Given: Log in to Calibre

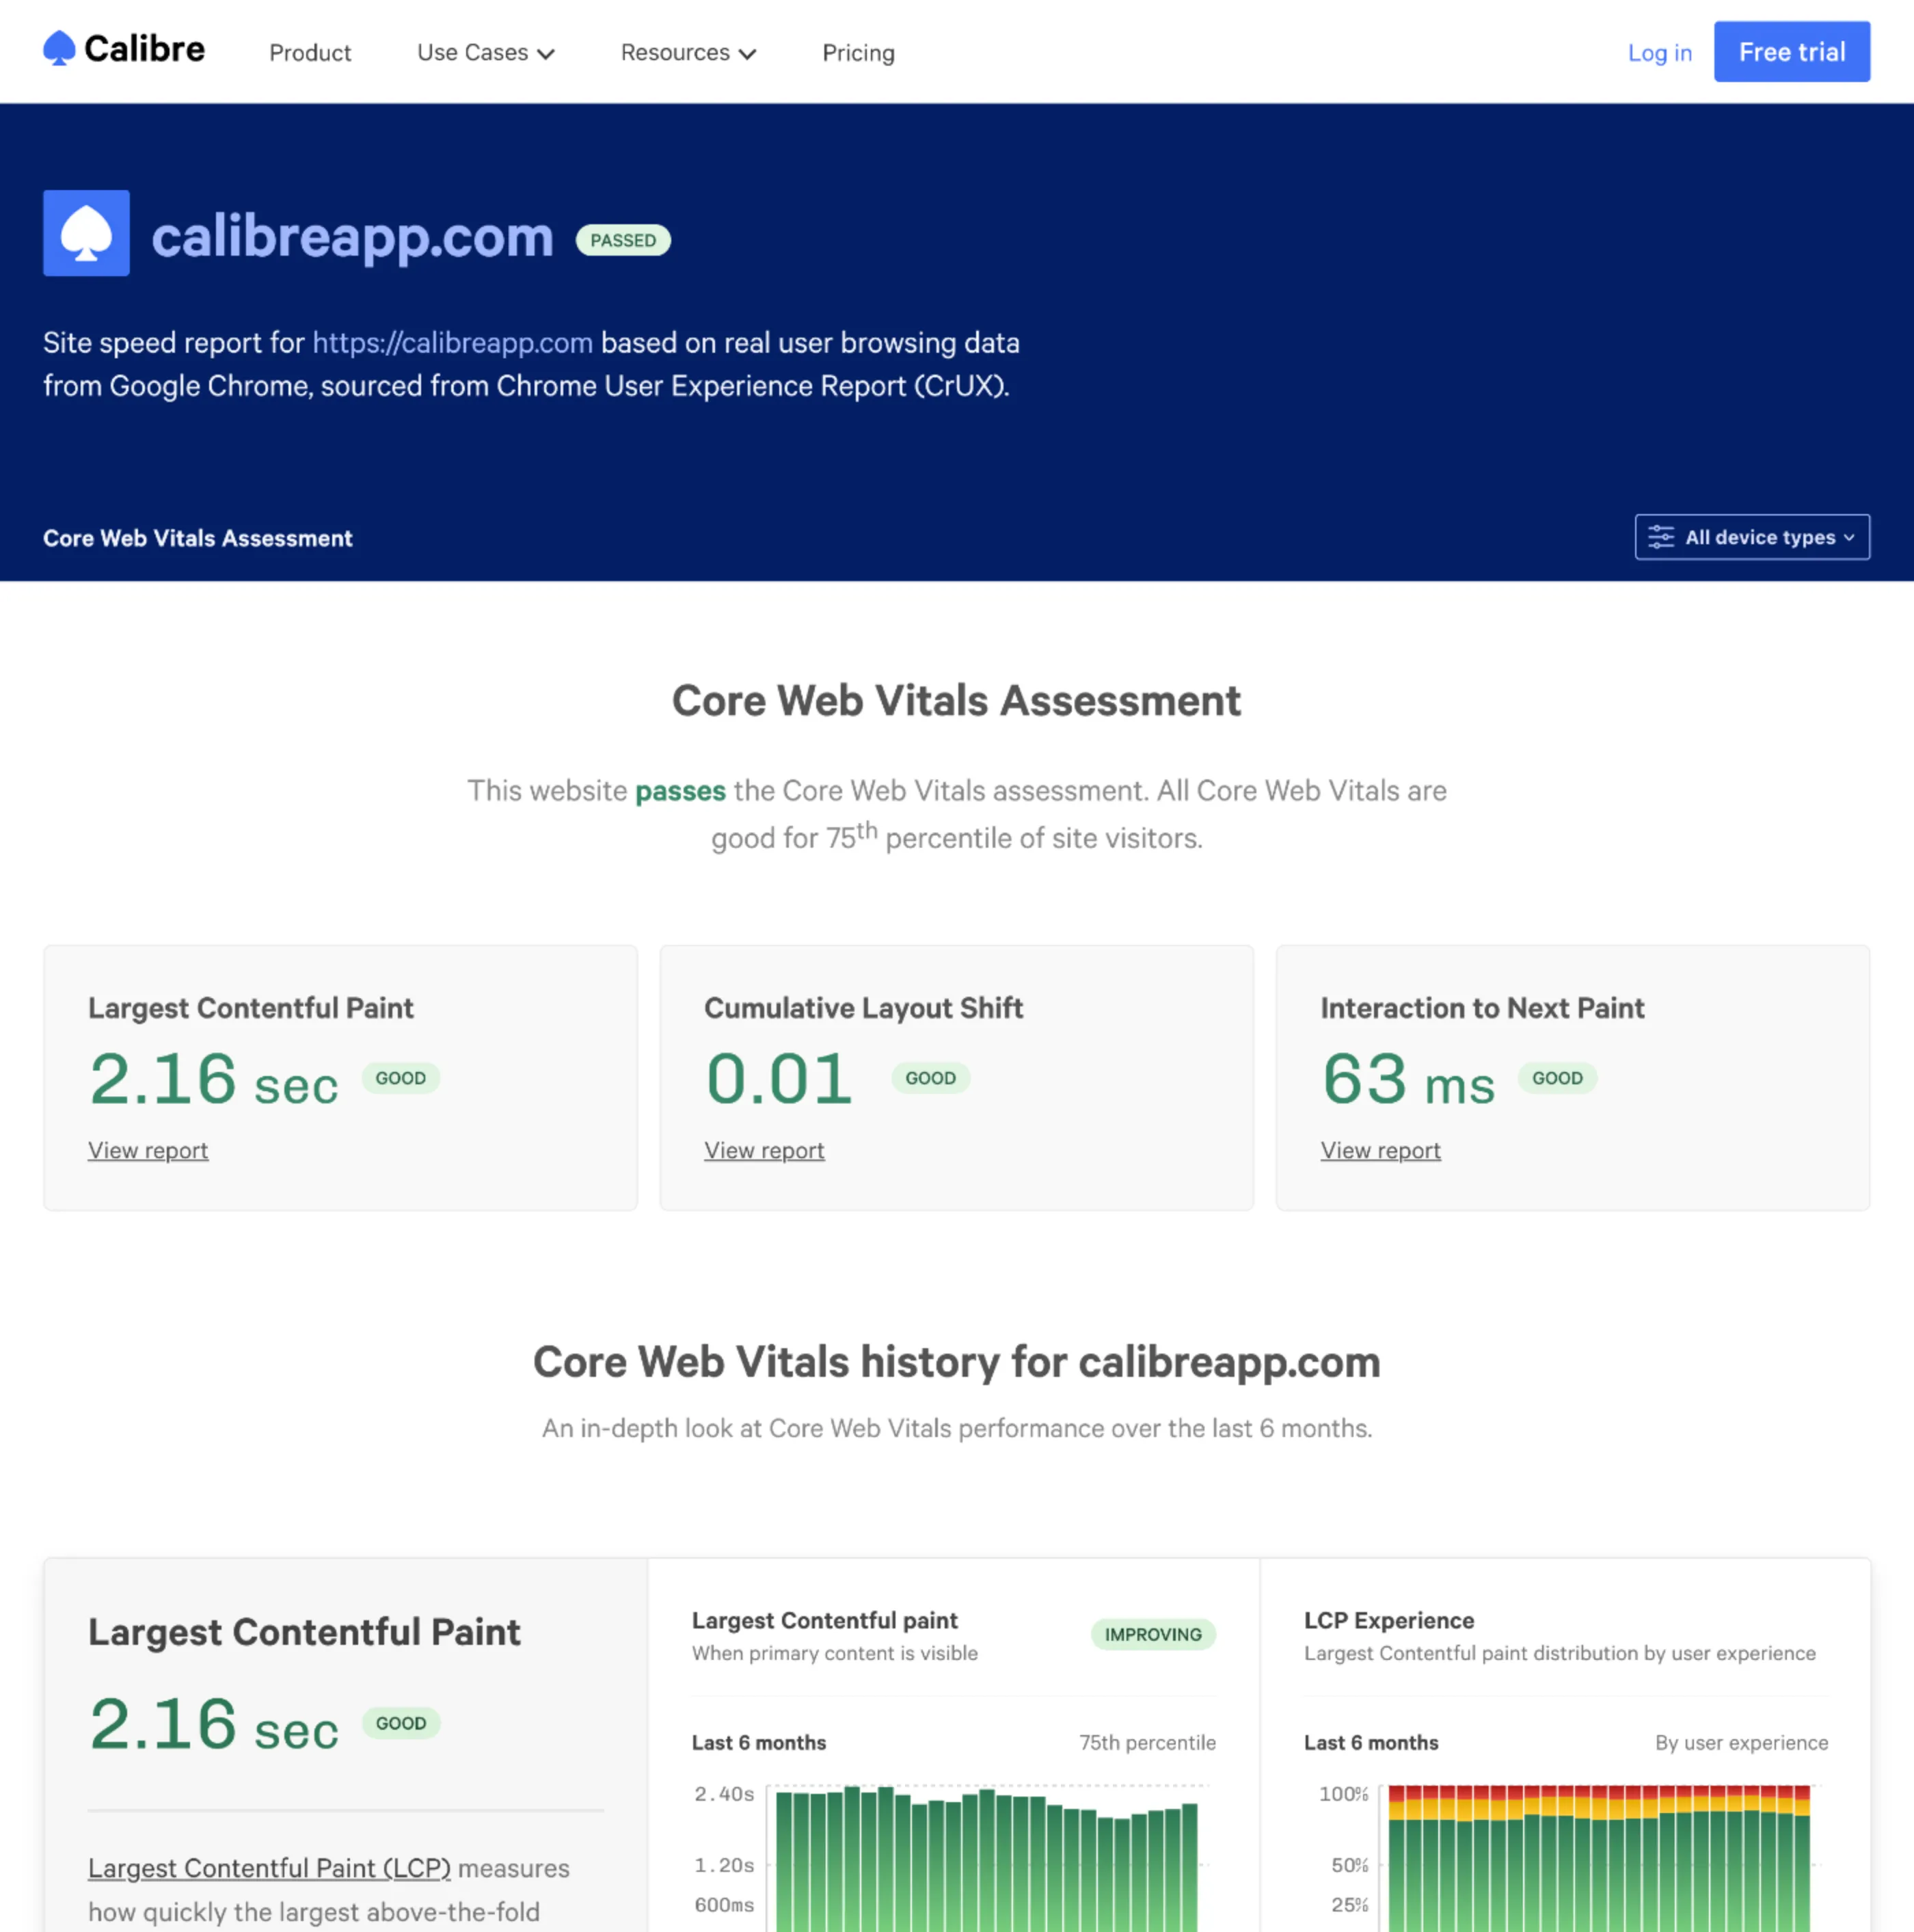Looking at the screenshot, I should [1659, 52].
